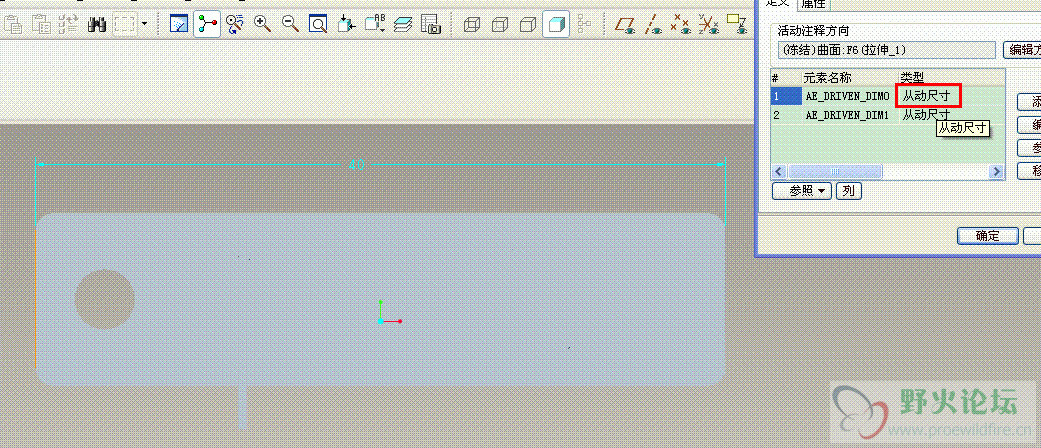The width and height of the screenshot is (1041, 448).
Task: Click the 编辑方向 button beside the field
Action: point(1021,50)
